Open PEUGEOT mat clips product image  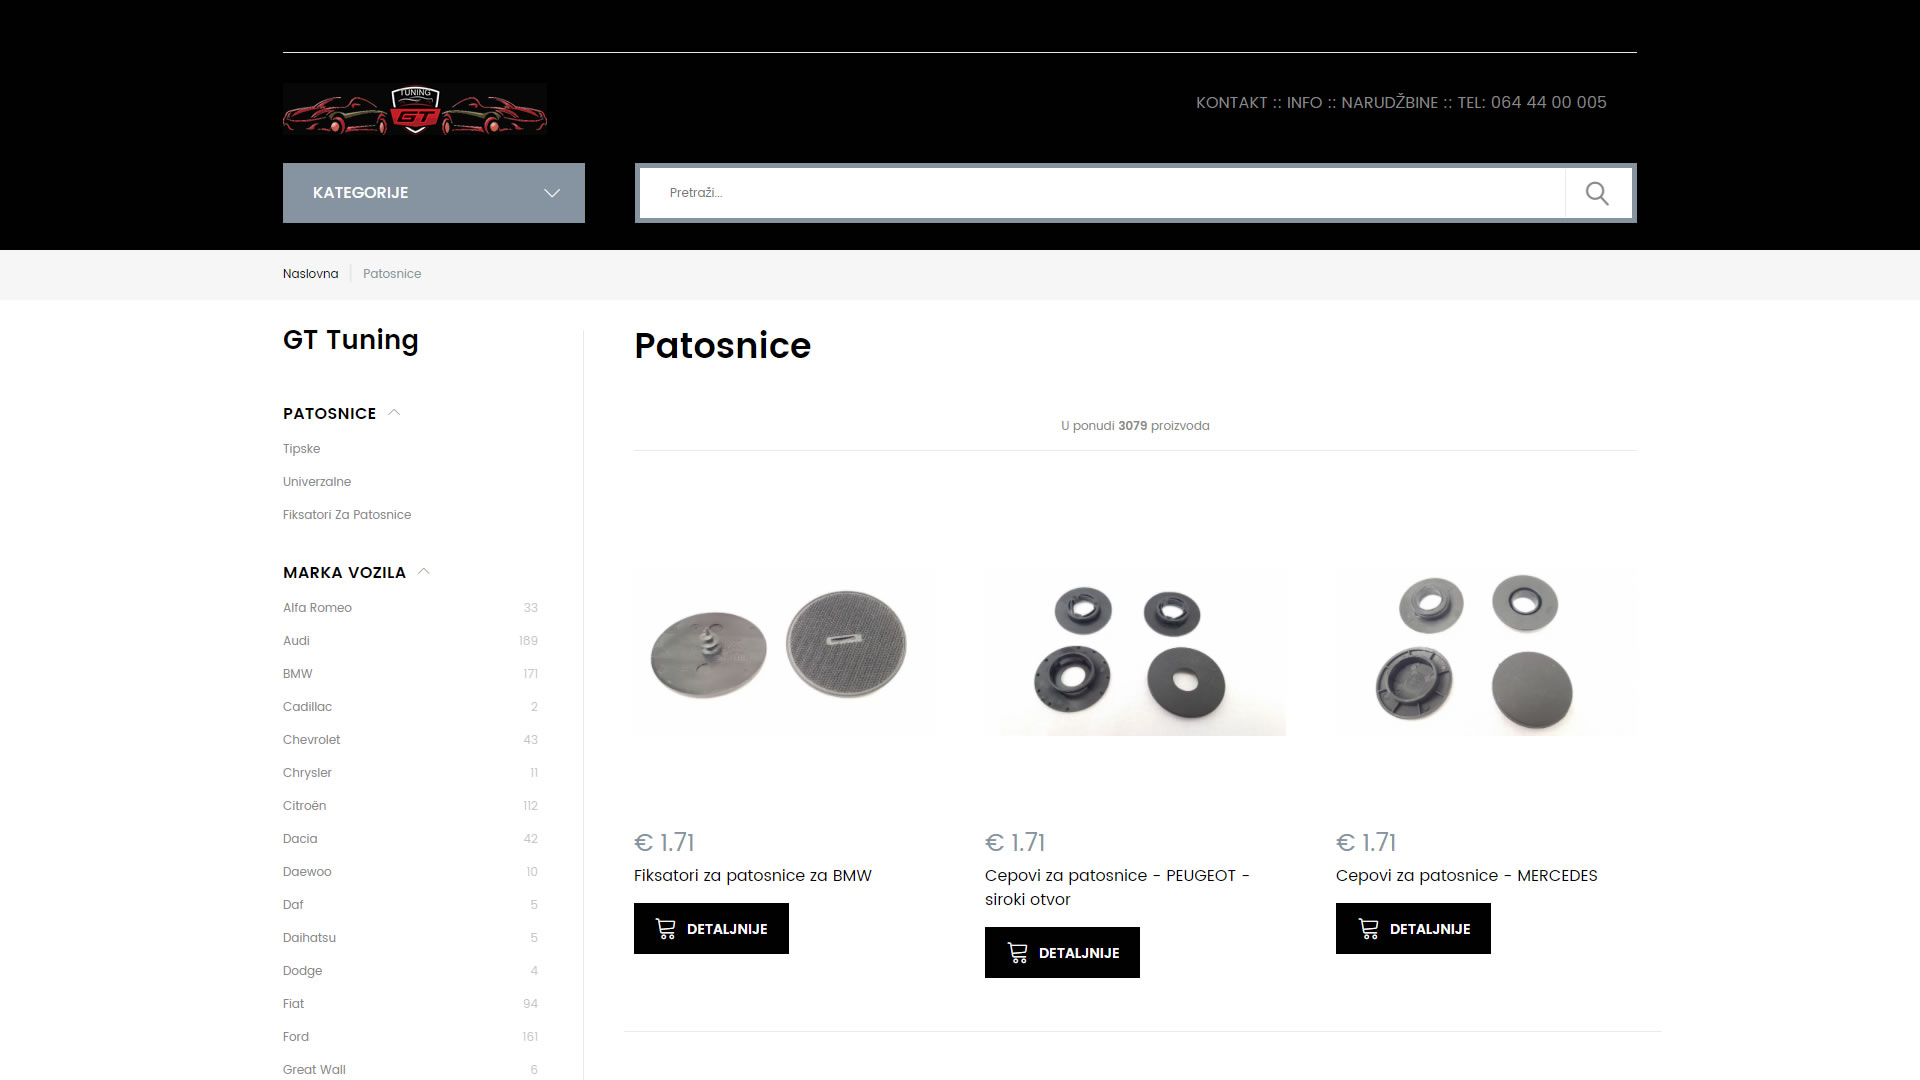point(1135,651)
